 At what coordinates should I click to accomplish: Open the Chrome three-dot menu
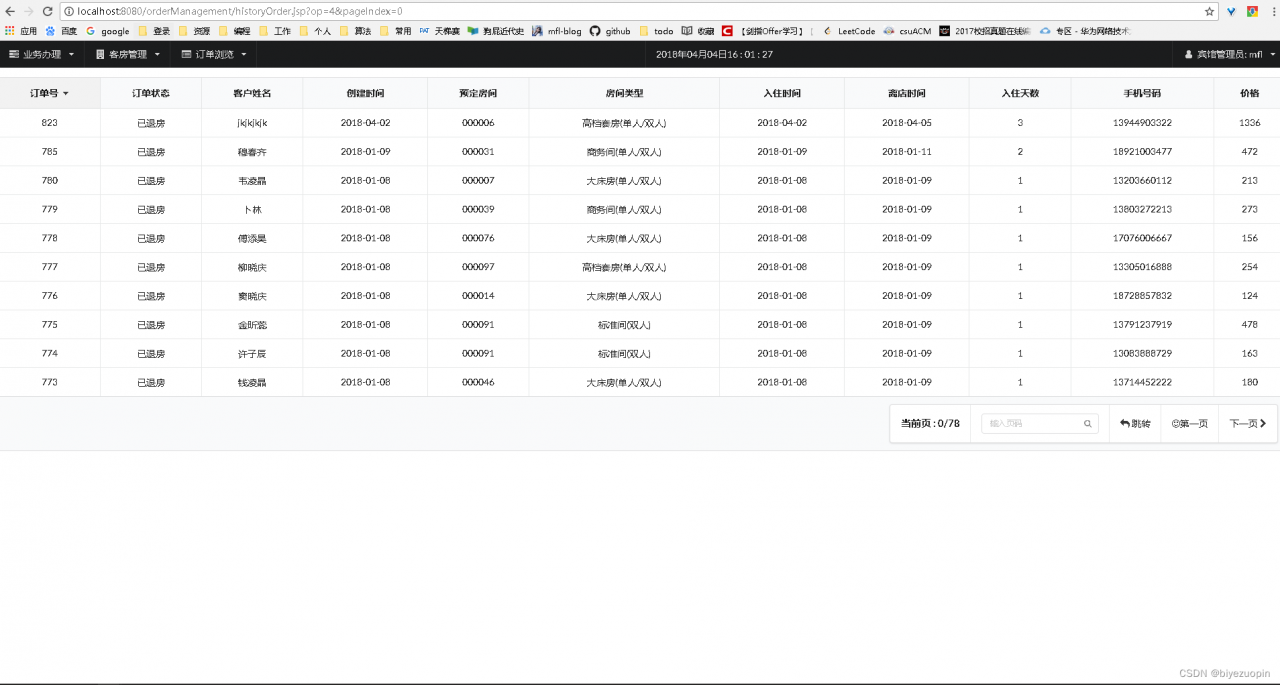click(x=1272, y=11)
